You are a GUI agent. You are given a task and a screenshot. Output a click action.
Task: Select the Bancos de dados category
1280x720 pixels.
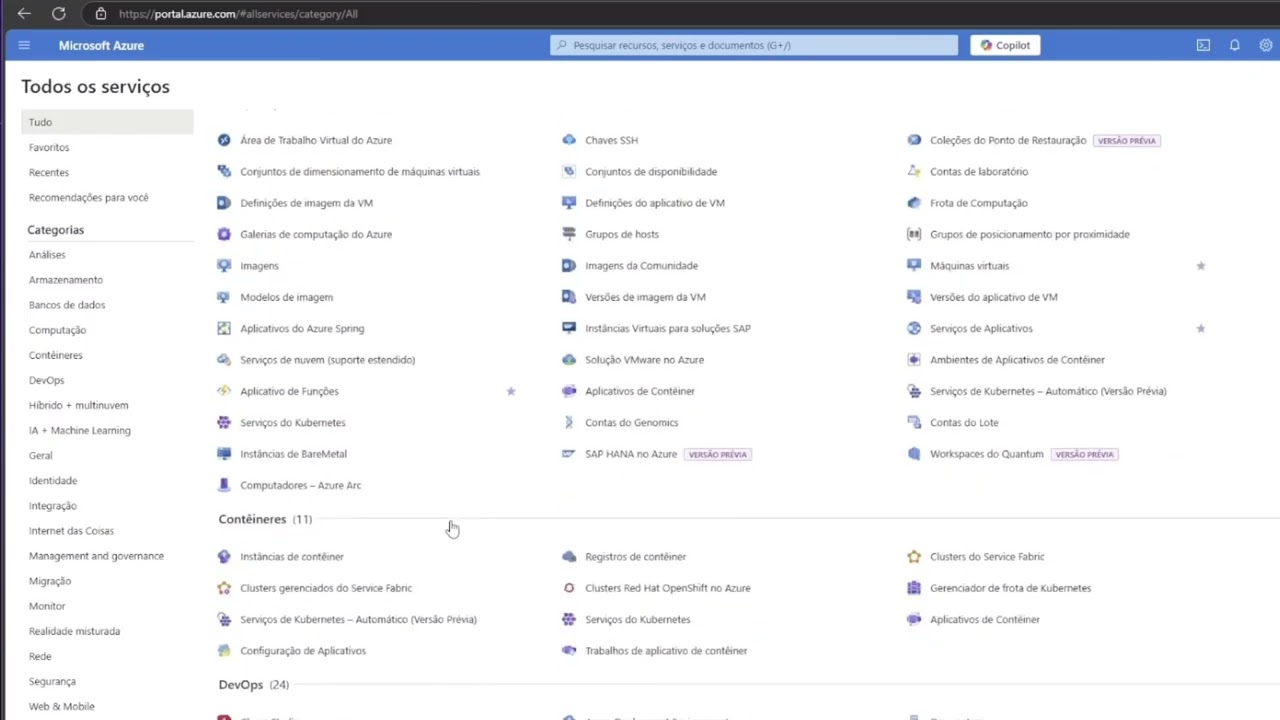pyautogui.click(x=67, y=305)
